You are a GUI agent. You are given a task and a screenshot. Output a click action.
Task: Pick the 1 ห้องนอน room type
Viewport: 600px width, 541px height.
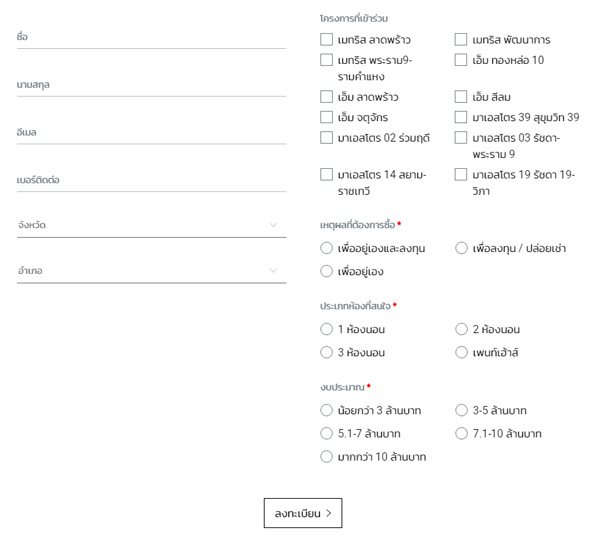pos(326,329)
